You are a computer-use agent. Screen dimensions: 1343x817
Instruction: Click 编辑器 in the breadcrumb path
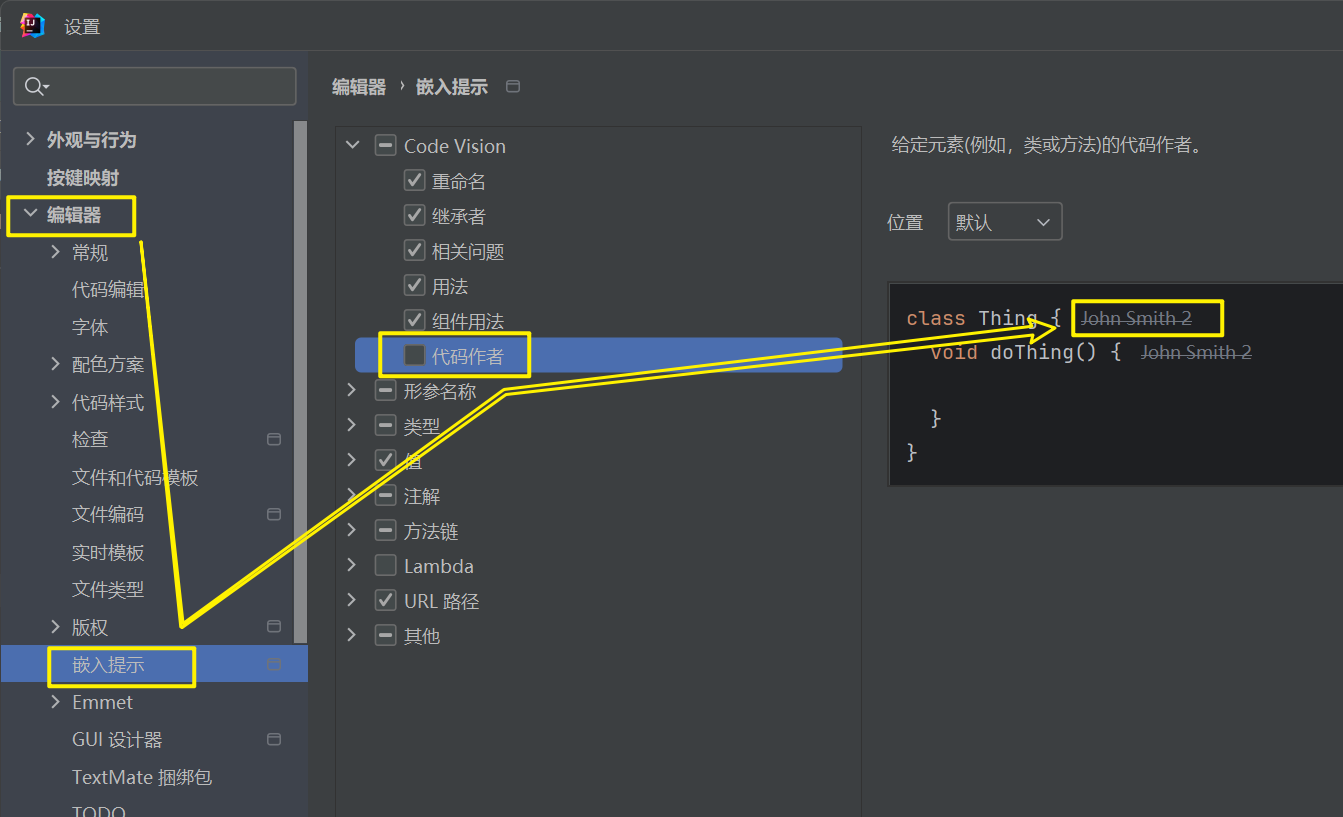(x=359, y=87)
